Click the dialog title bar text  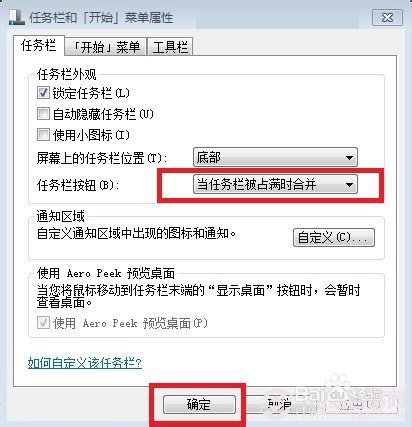pyautogui.click(x=101, y=17)
